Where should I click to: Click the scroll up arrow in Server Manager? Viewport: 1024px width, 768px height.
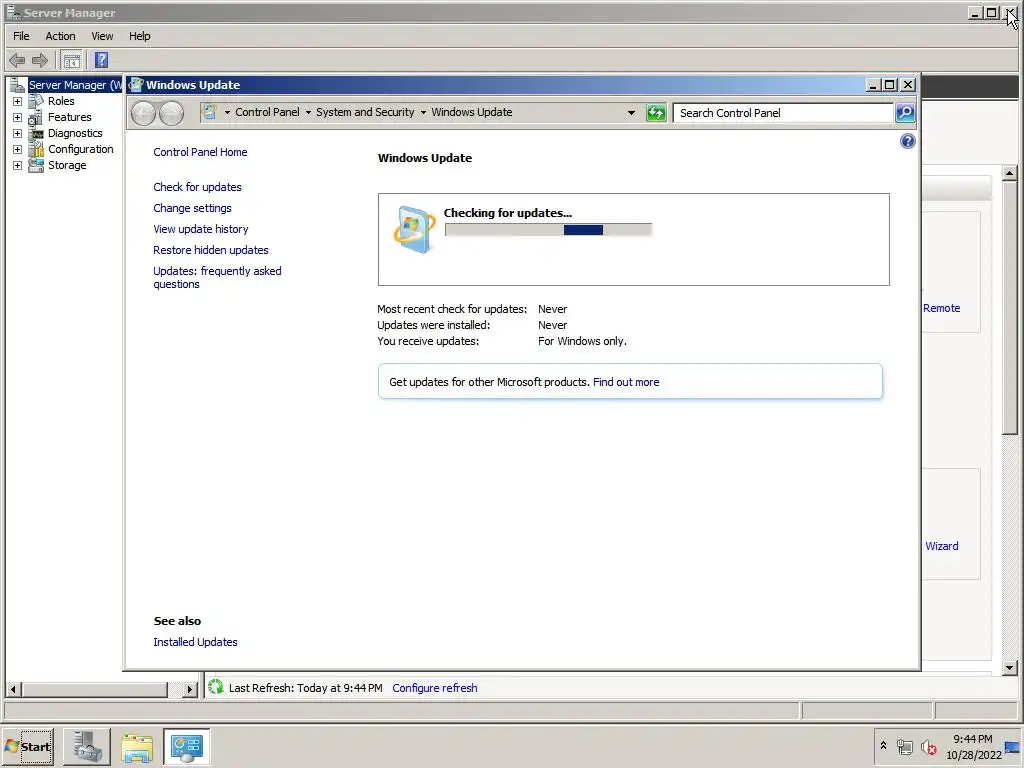[x=1010, y=173]
